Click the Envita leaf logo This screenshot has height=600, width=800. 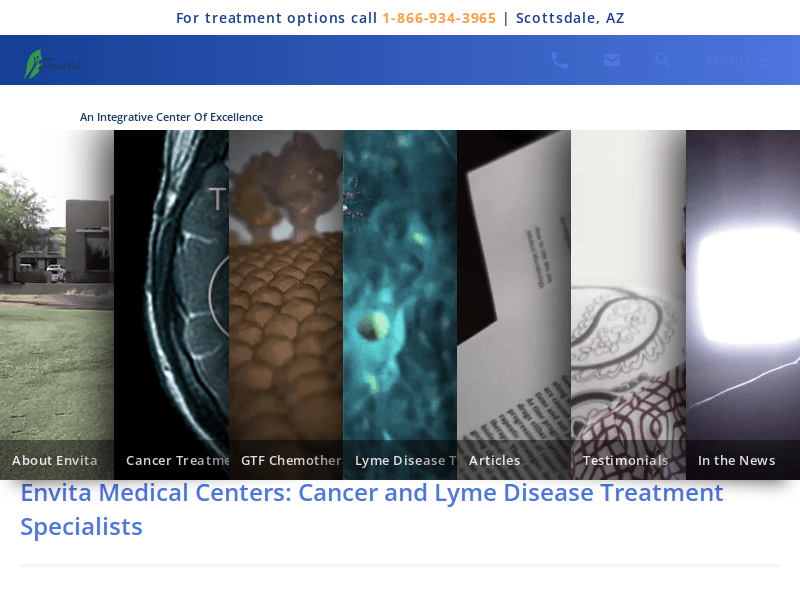point(52,64)
